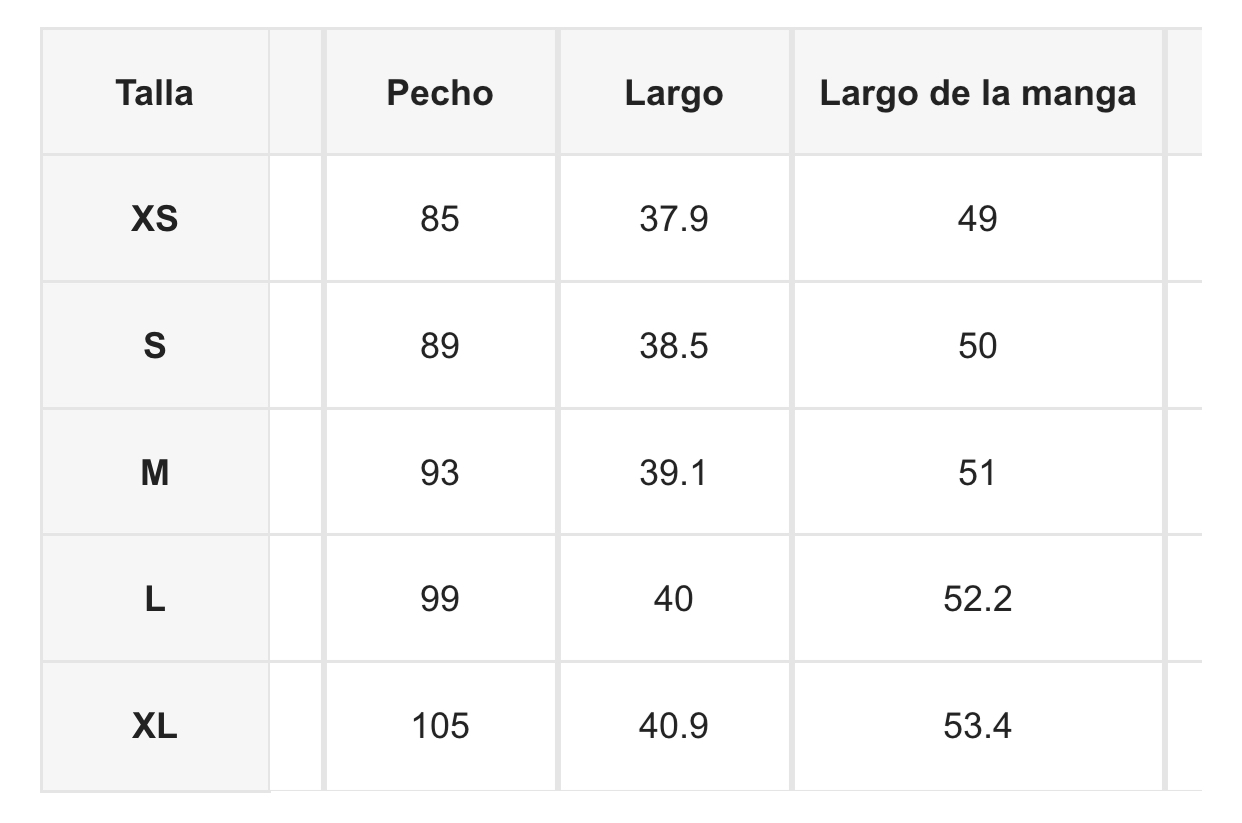
Task: Click the Talla column header
Action: pyautogui.click(x=154, y=93)
